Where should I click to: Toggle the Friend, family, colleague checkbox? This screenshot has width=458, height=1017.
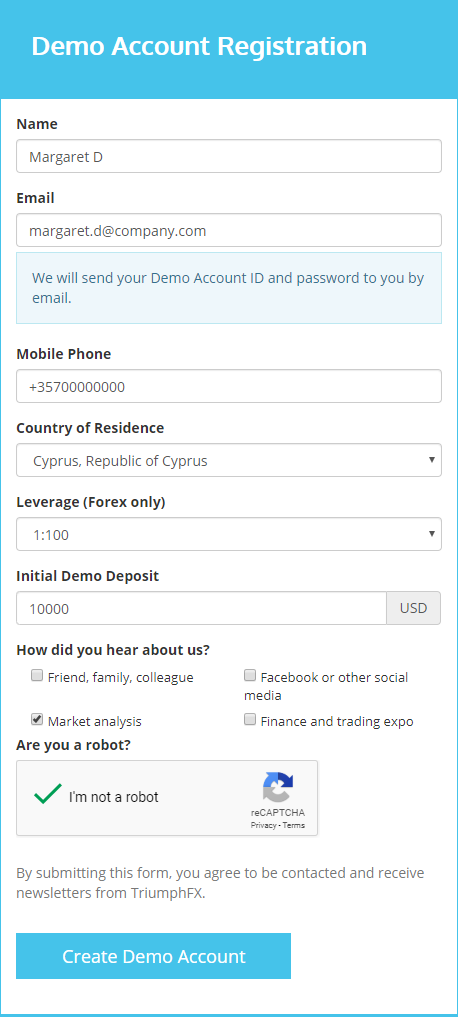pyautogui.click(x=37, y=675)
